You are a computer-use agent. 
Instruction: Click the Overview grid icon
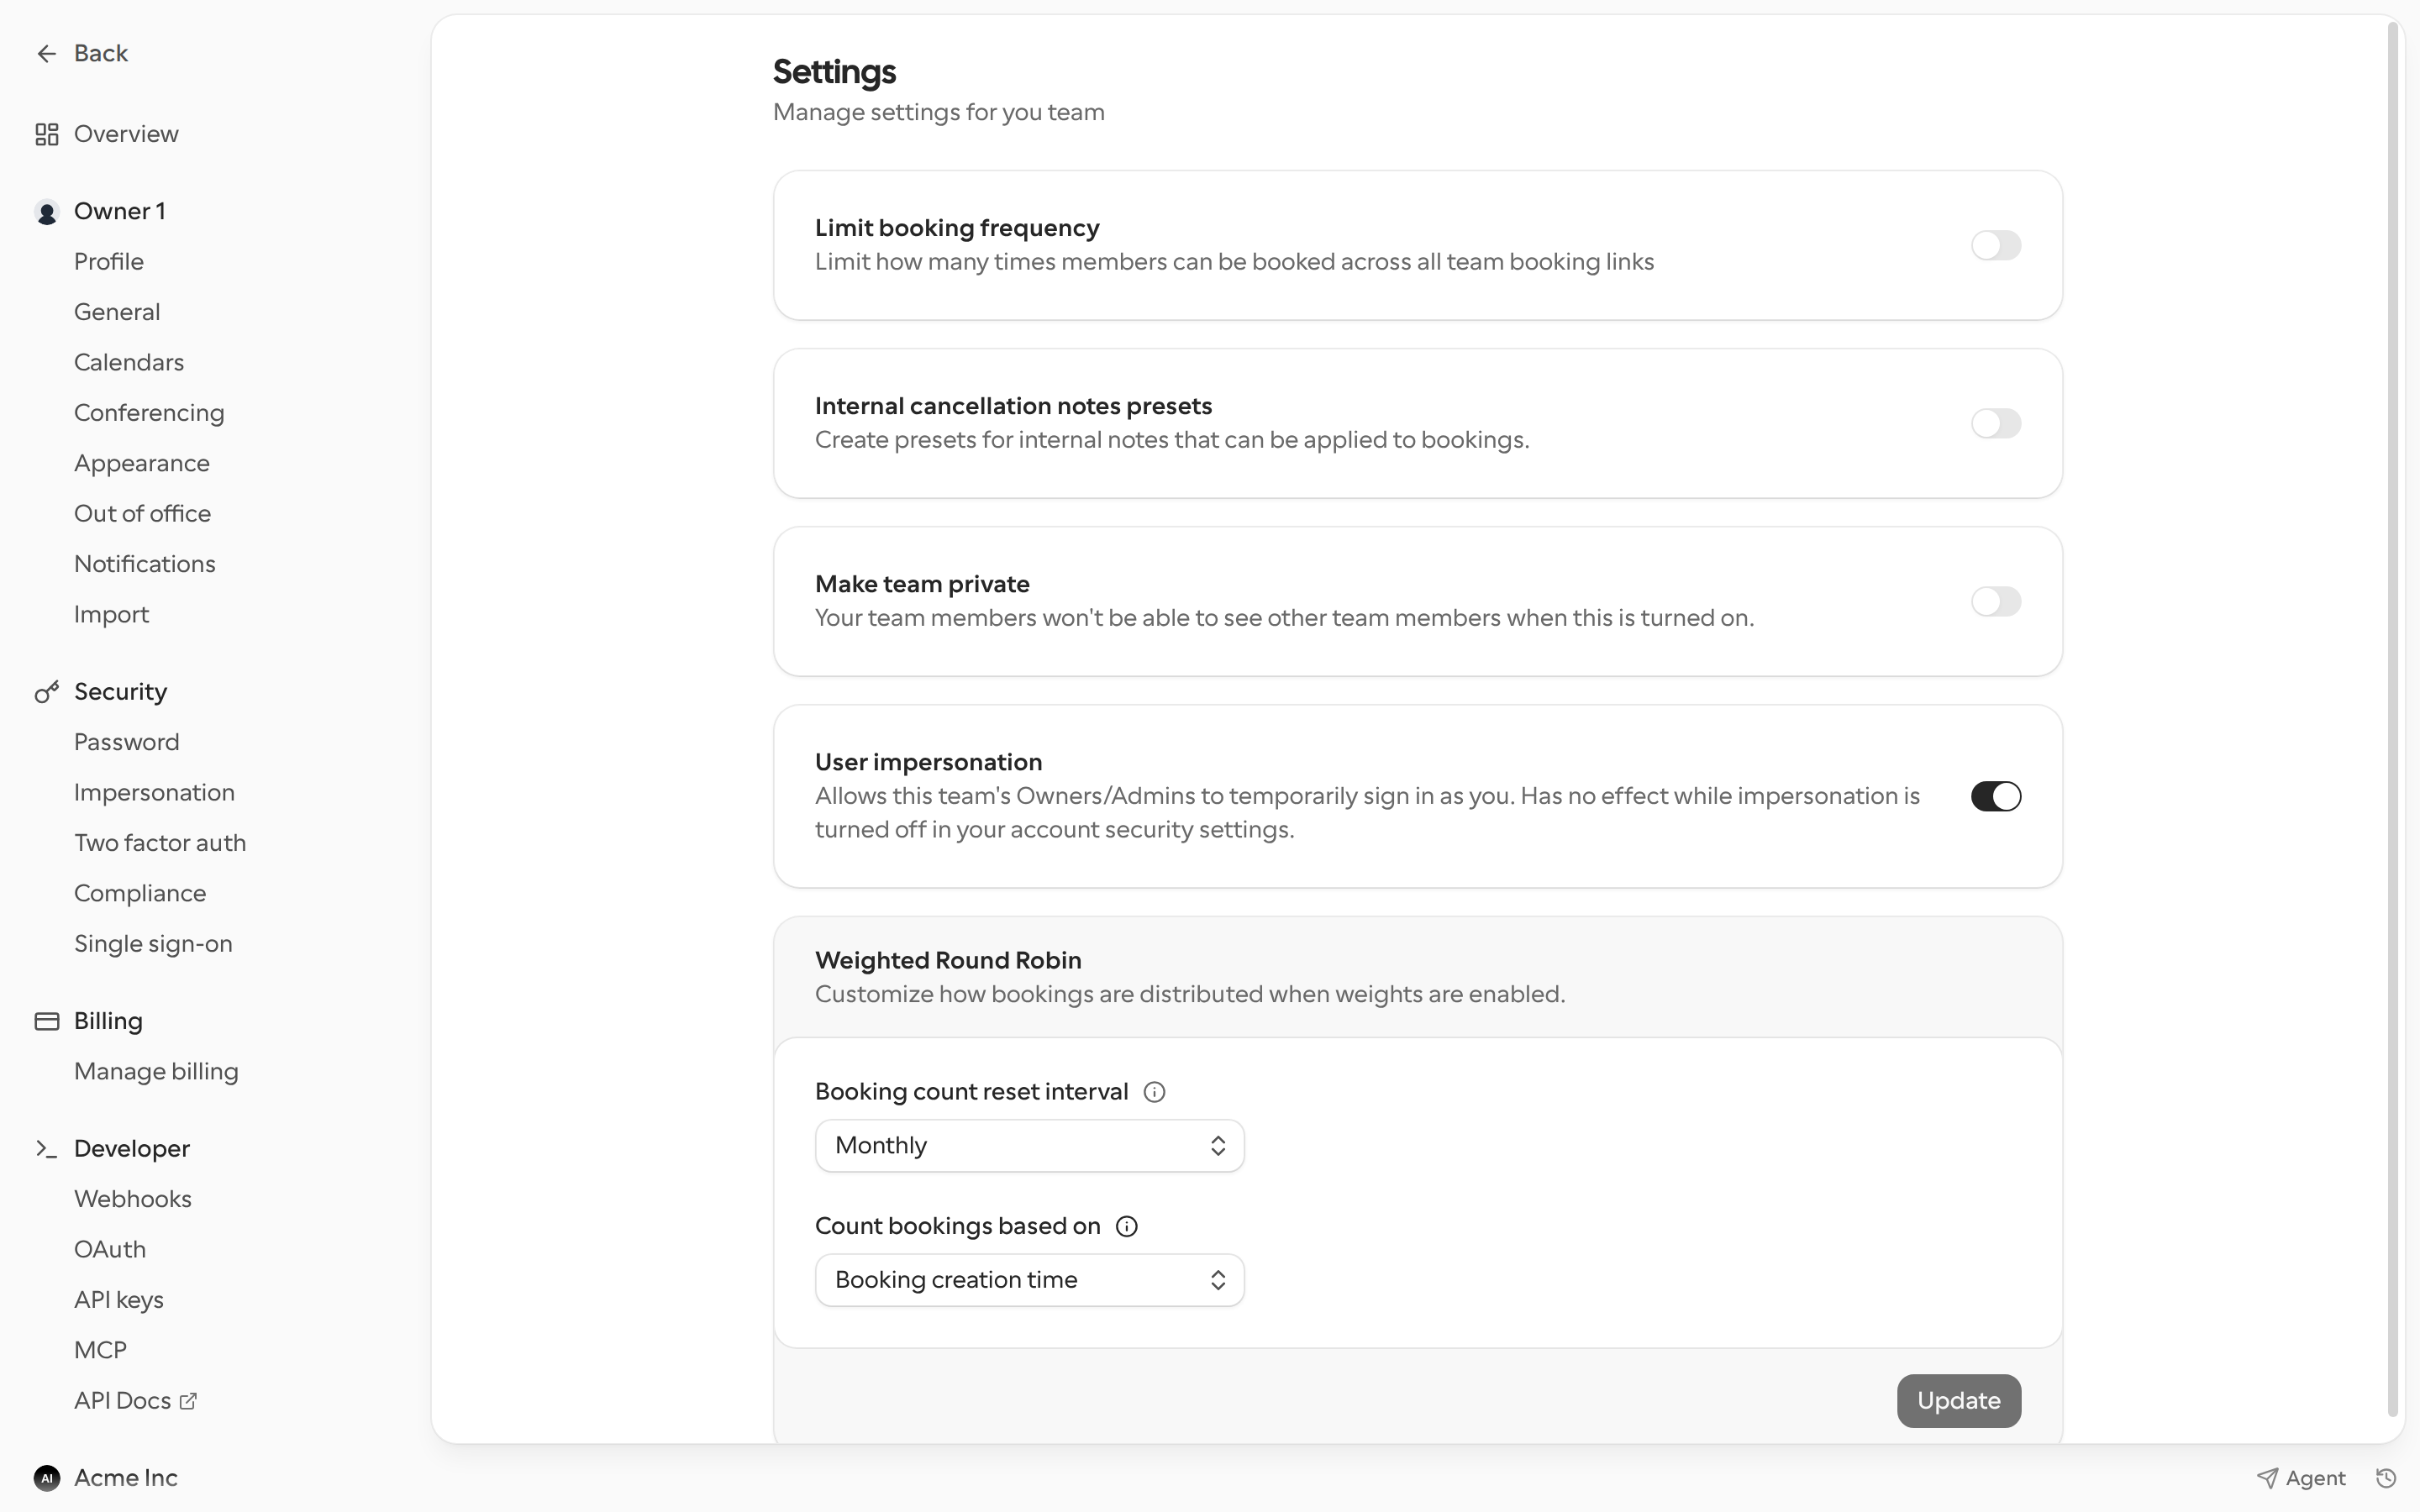coord(46,134)
